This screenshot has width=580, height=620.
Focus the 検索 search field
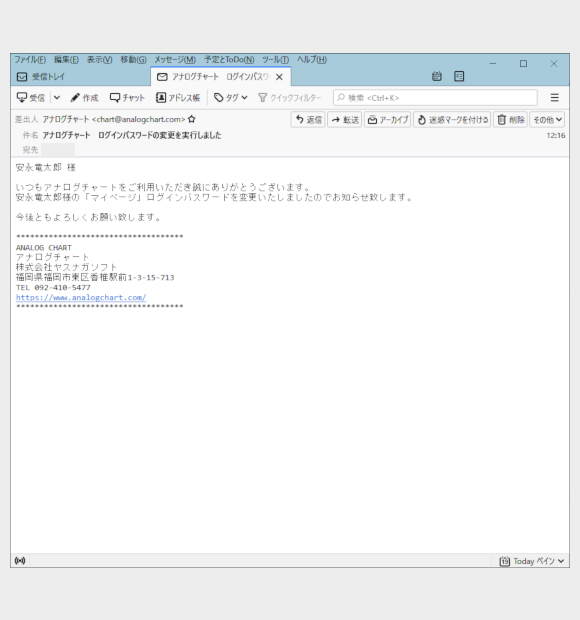[435, 98]
